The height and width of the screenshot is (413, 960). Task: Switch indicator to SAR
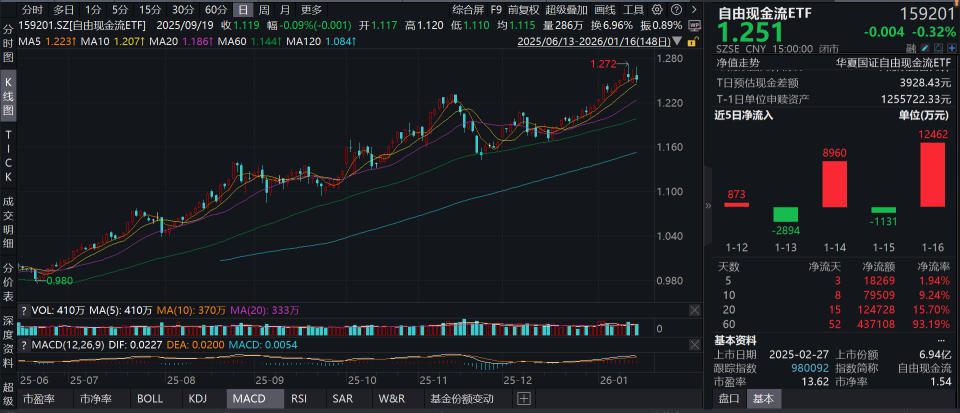(x=342, y=399)
